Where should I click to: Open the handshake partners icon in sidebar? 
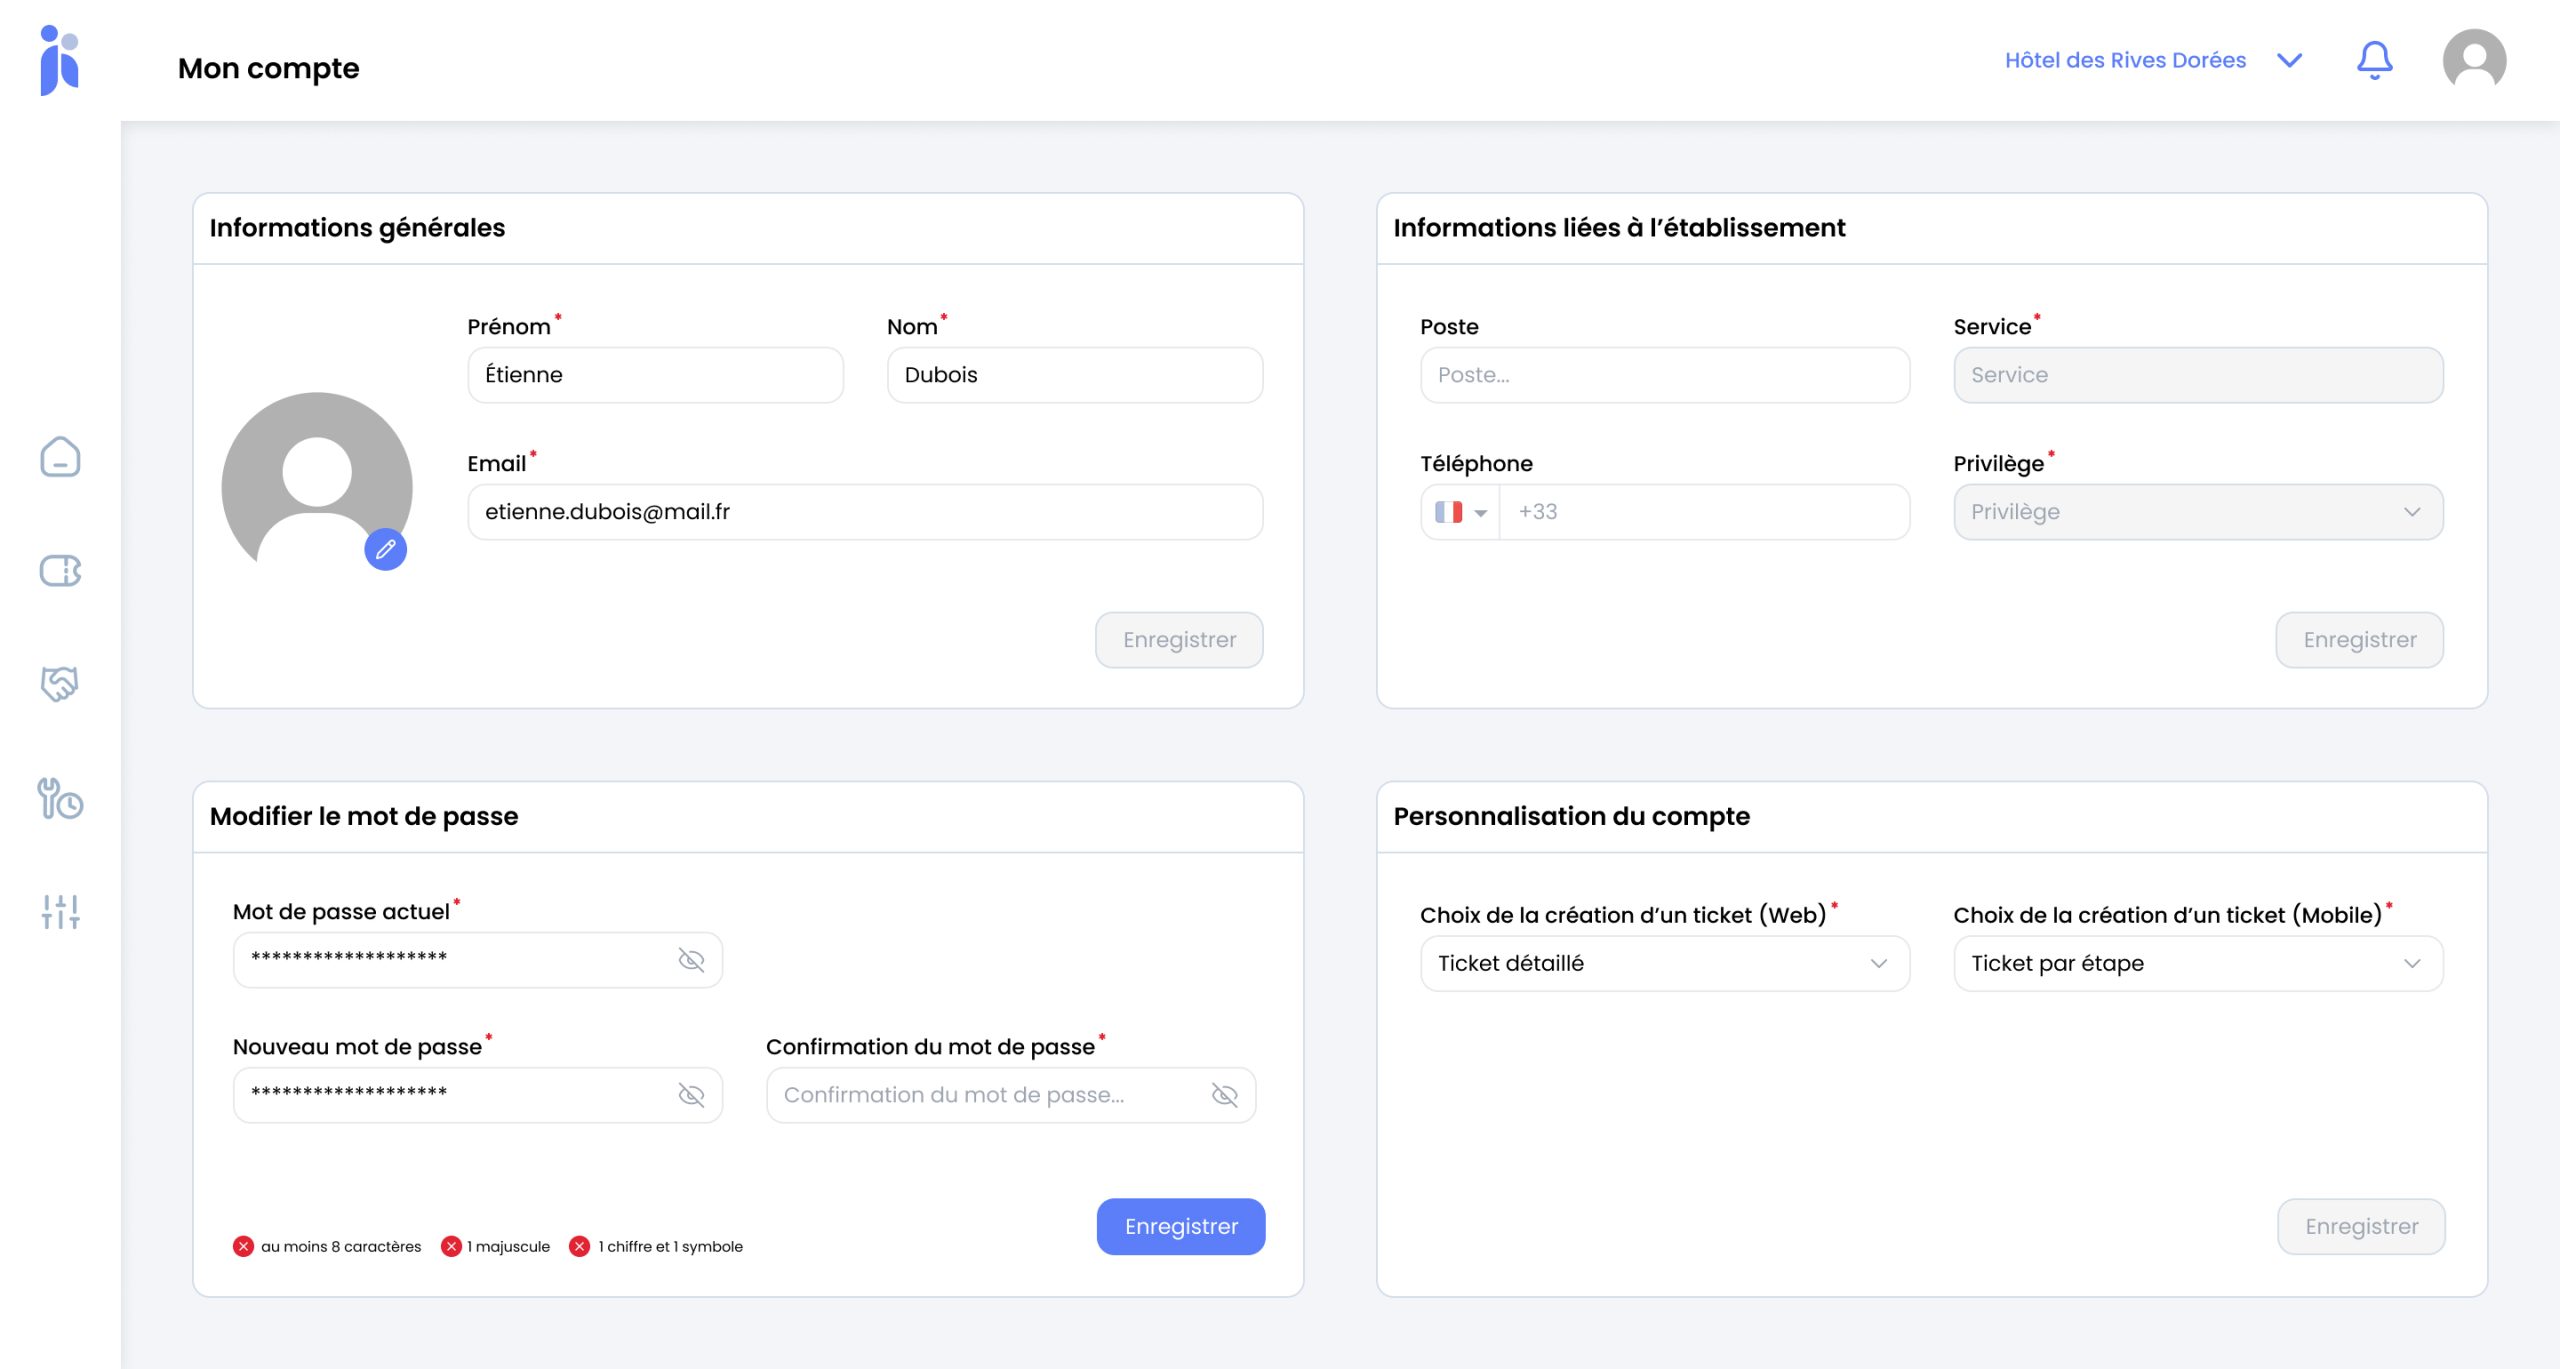[x=60, y=684]
